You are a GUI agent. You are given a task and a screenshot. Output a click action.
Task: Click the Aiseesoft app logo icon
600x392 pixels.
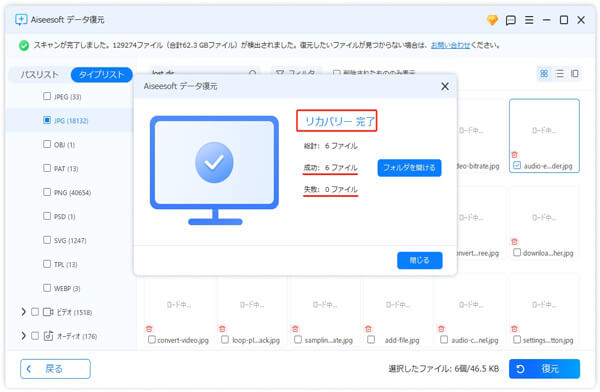21,20
